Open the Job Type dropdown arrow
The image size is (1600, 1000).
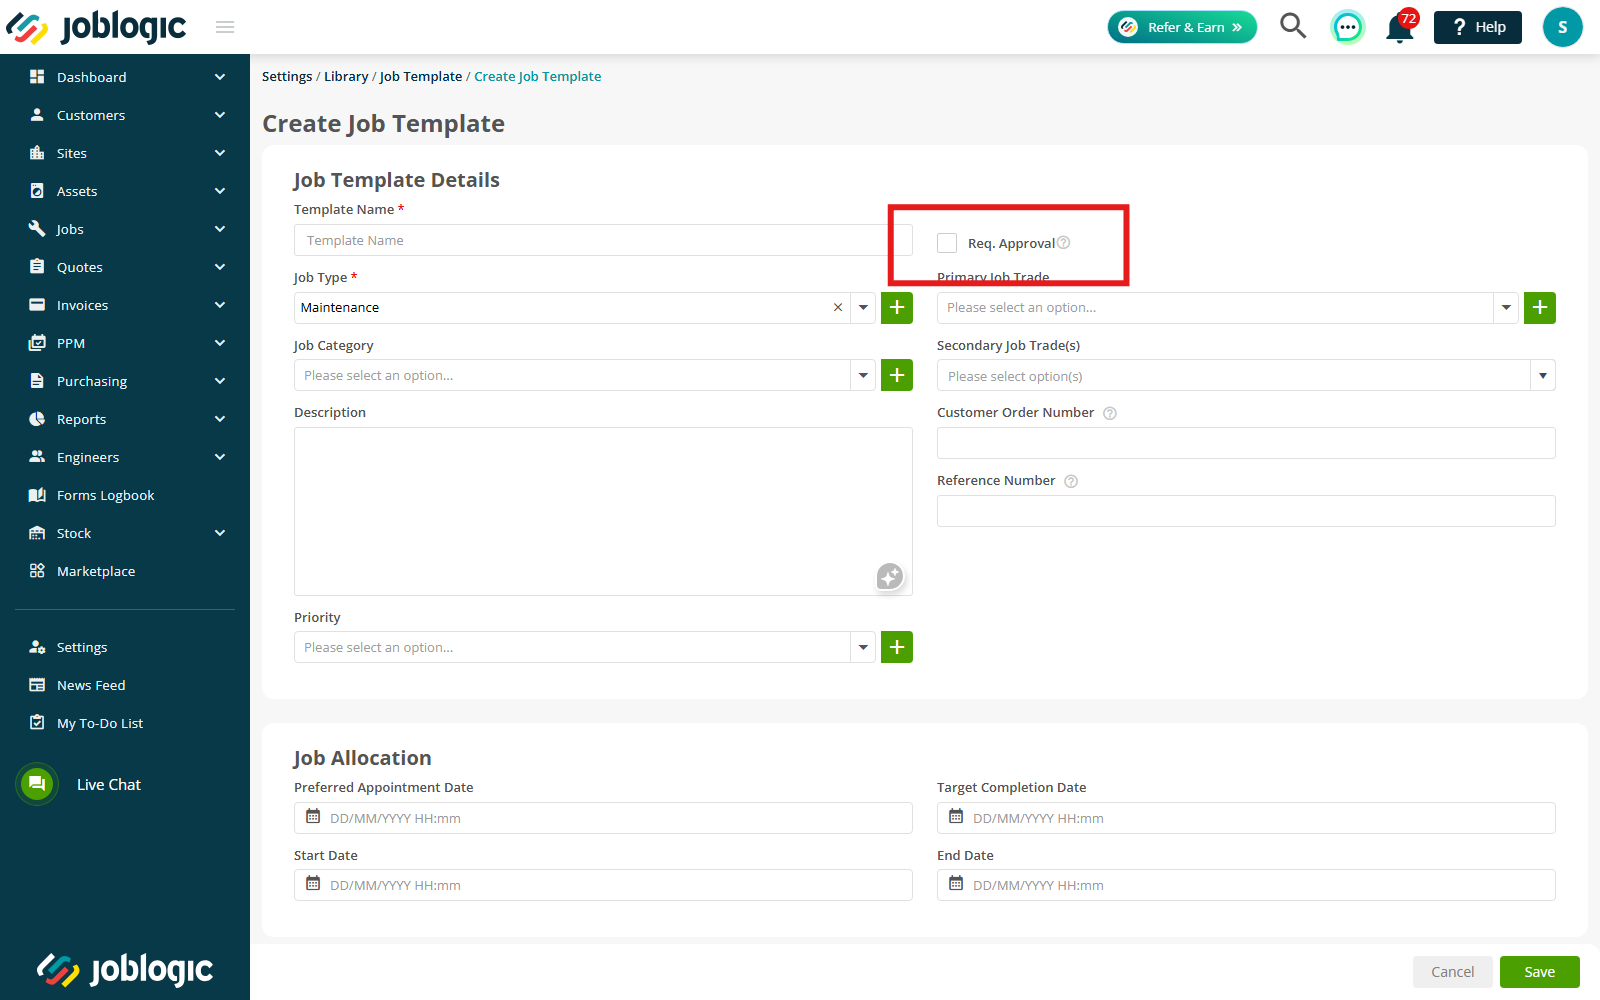[864, 307]
